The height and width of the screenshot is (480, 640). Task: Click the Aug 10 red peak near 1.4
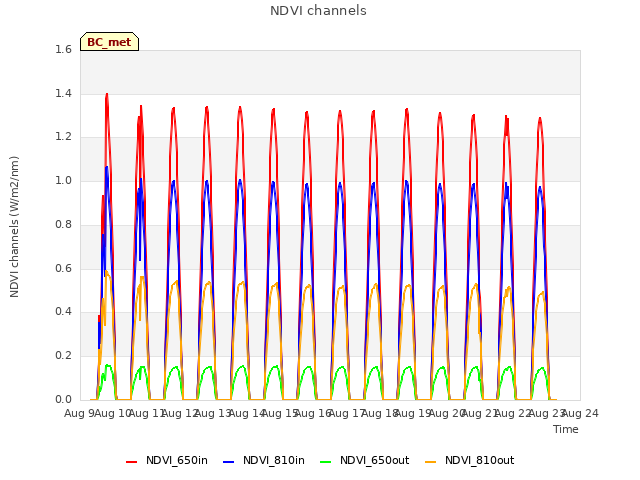click(107, 95)
